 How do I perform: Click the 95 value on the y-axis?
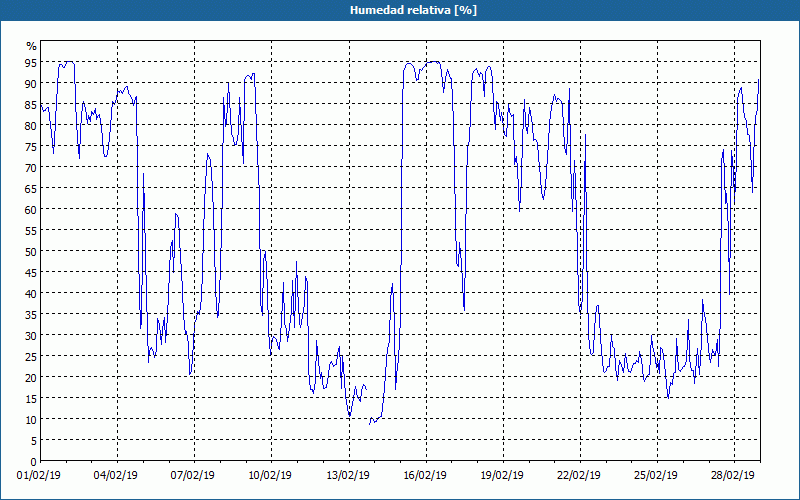pyautogui.click(x=31, y=63)
